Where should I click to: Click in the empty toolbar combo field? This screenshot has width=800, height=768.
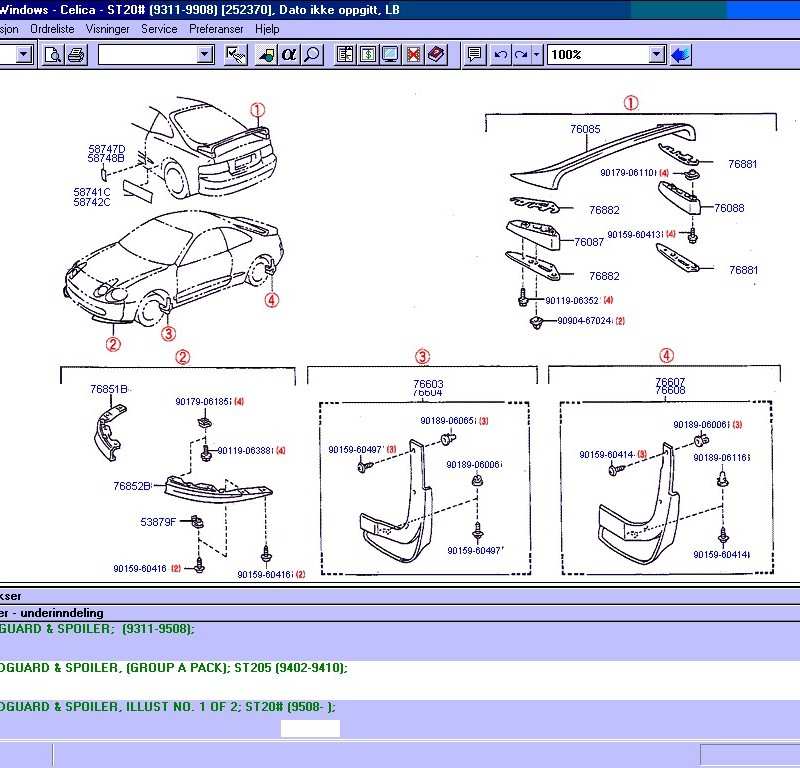[x=148, y=55]
